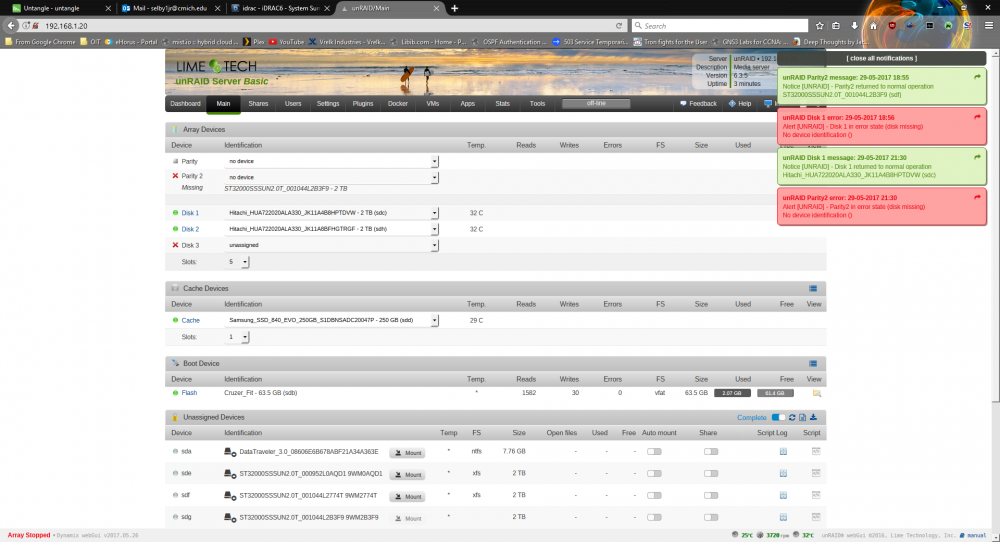Change Cache Devices Slots dropdown
The height and width of the screenshot is (542, 1000).
coord(237,337)
